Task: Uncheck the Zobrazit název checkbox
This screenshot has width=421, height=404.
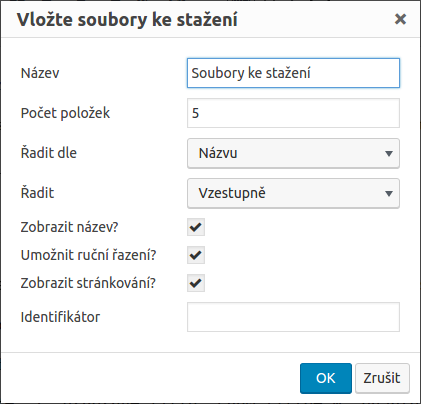Action: 196,227
